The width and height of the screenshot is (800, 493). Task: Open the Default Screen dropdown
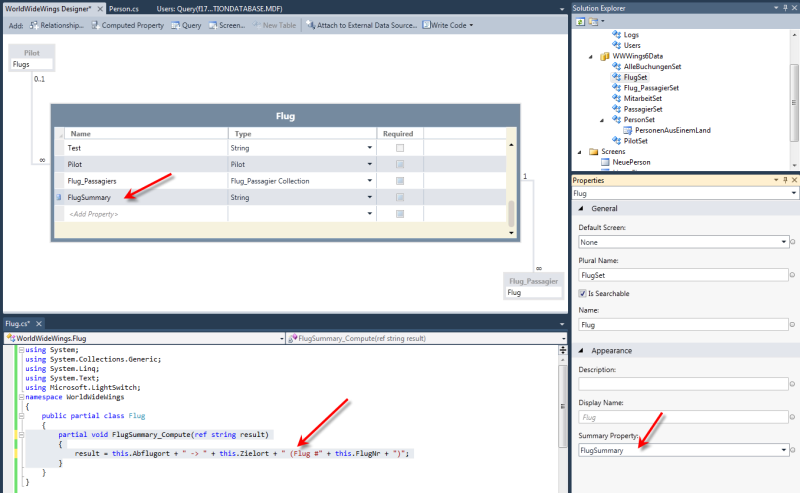(x=783, y=242)
